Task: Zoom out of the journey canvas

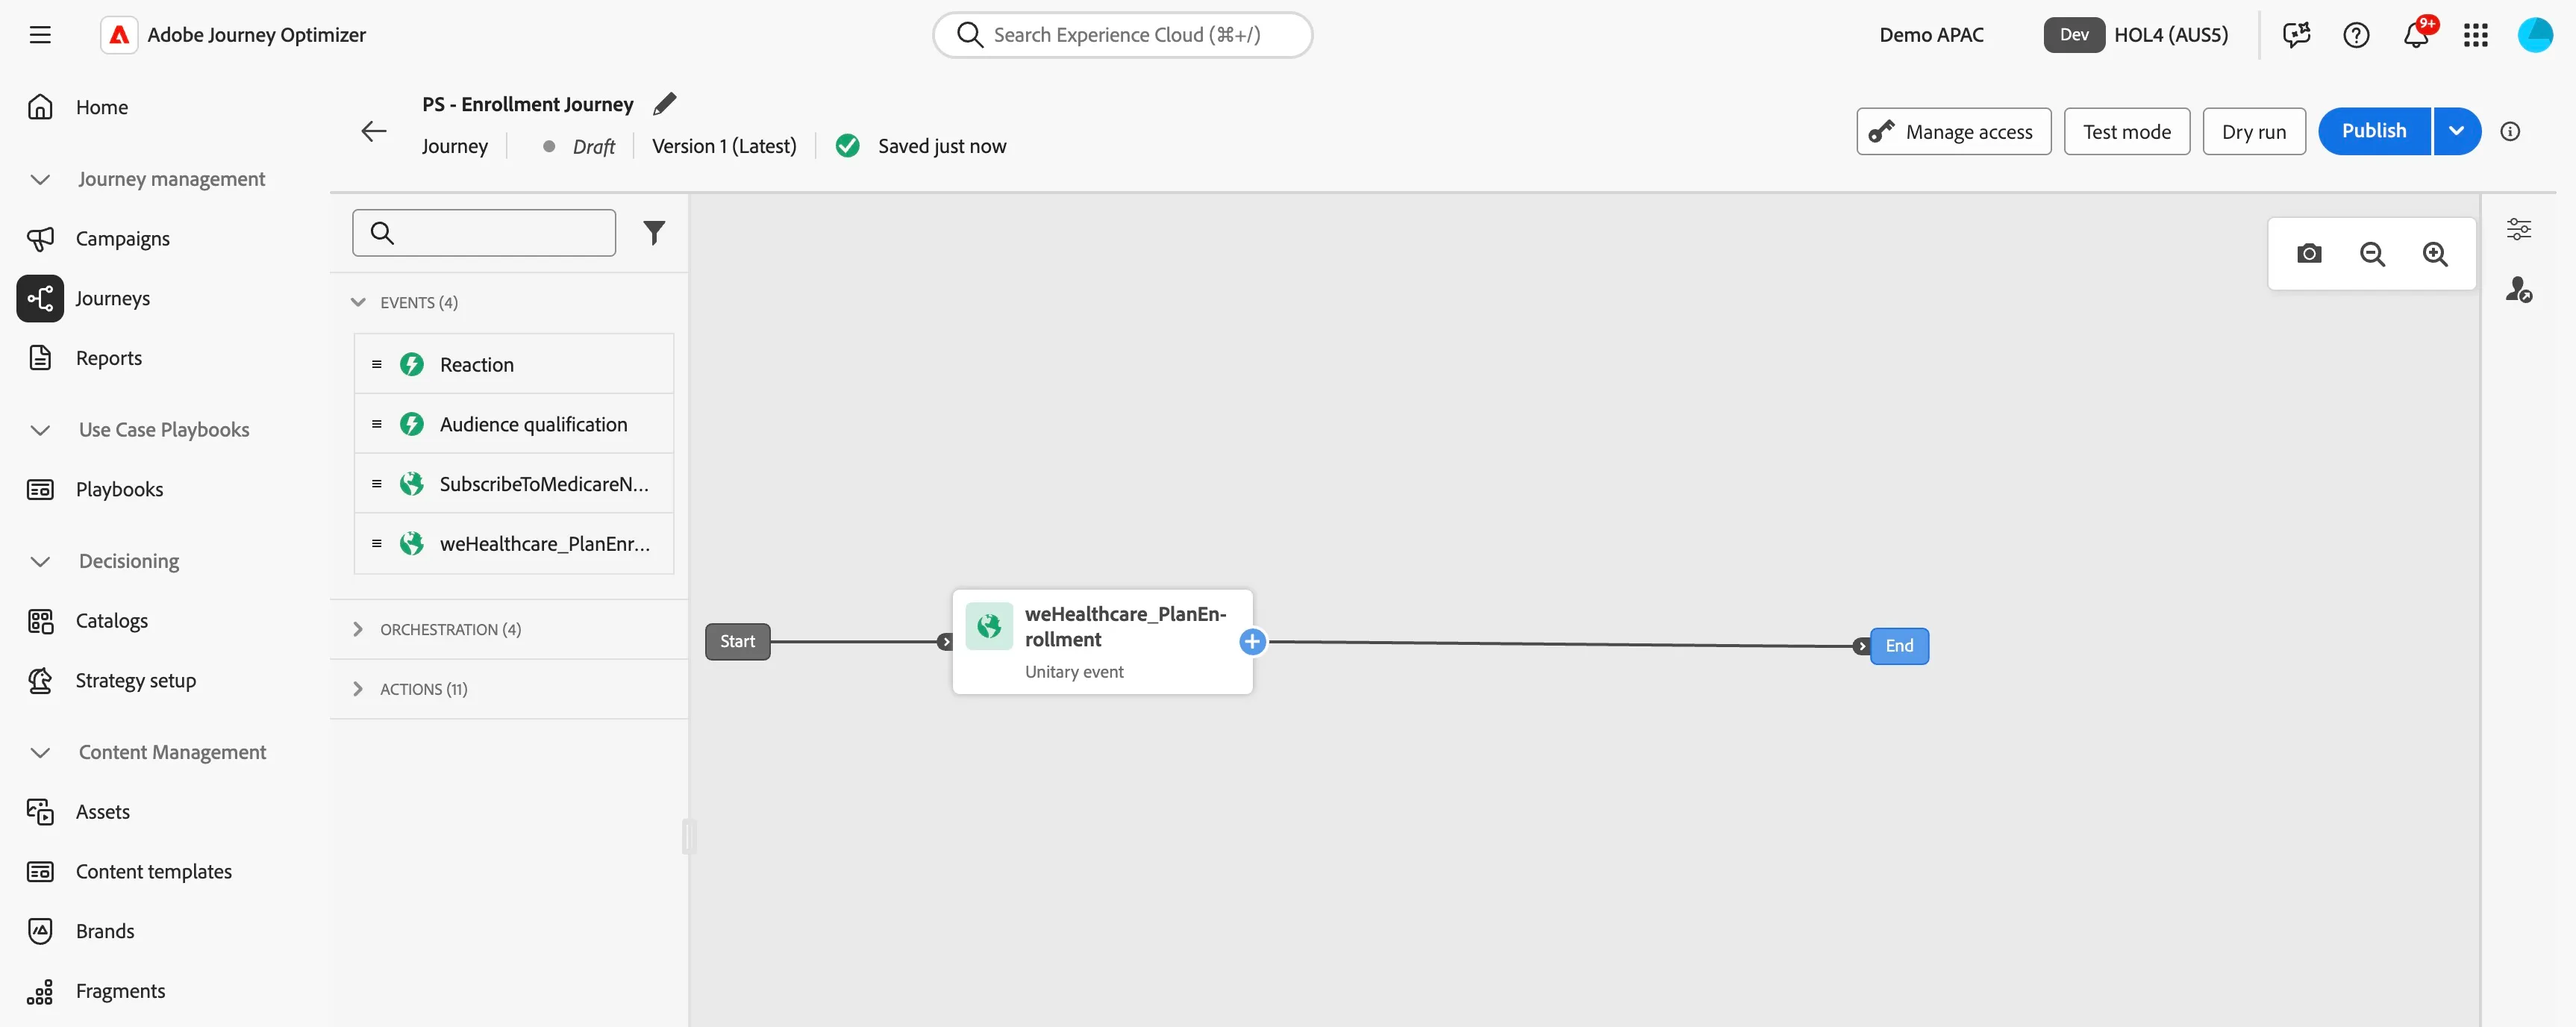Action: tap(2372, 254)
